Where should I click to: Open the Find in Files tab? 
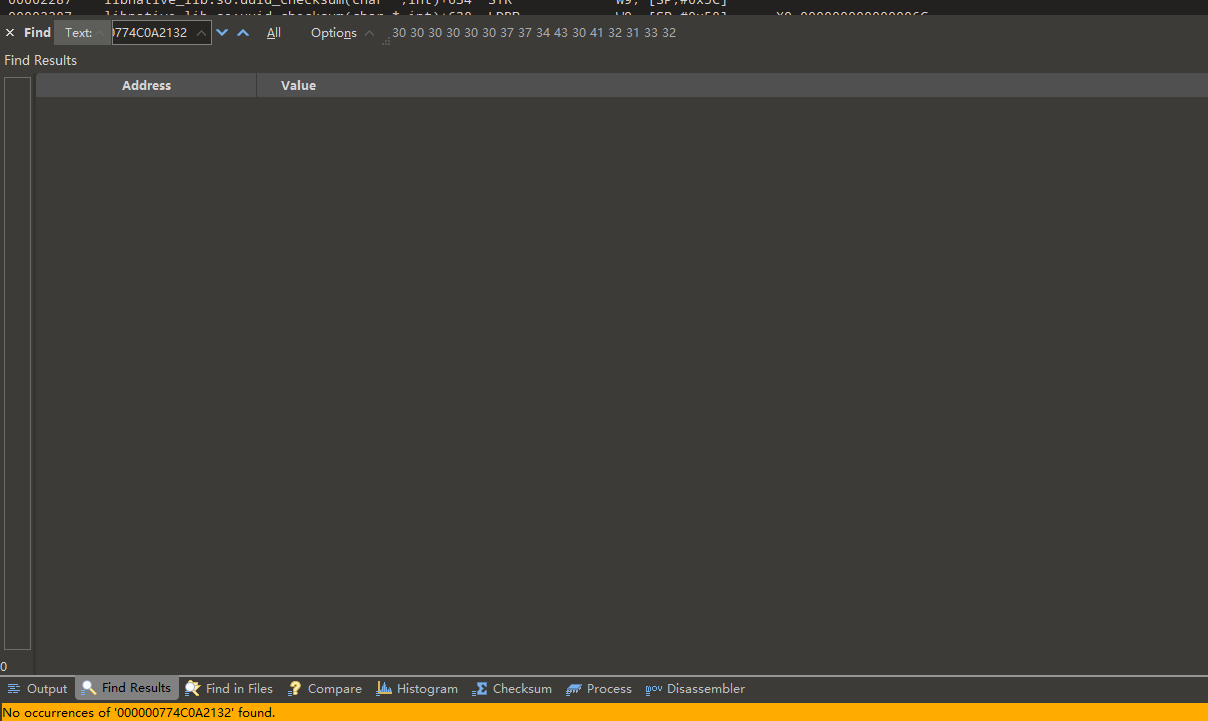pos(229,689)
